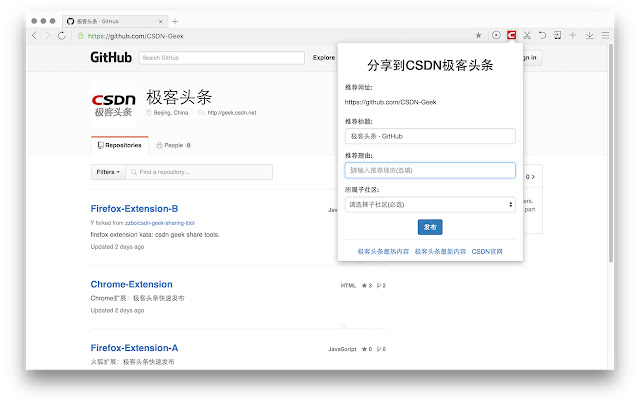Open the Filters dropdown
The image size is (640, 400).
(108, 172)
